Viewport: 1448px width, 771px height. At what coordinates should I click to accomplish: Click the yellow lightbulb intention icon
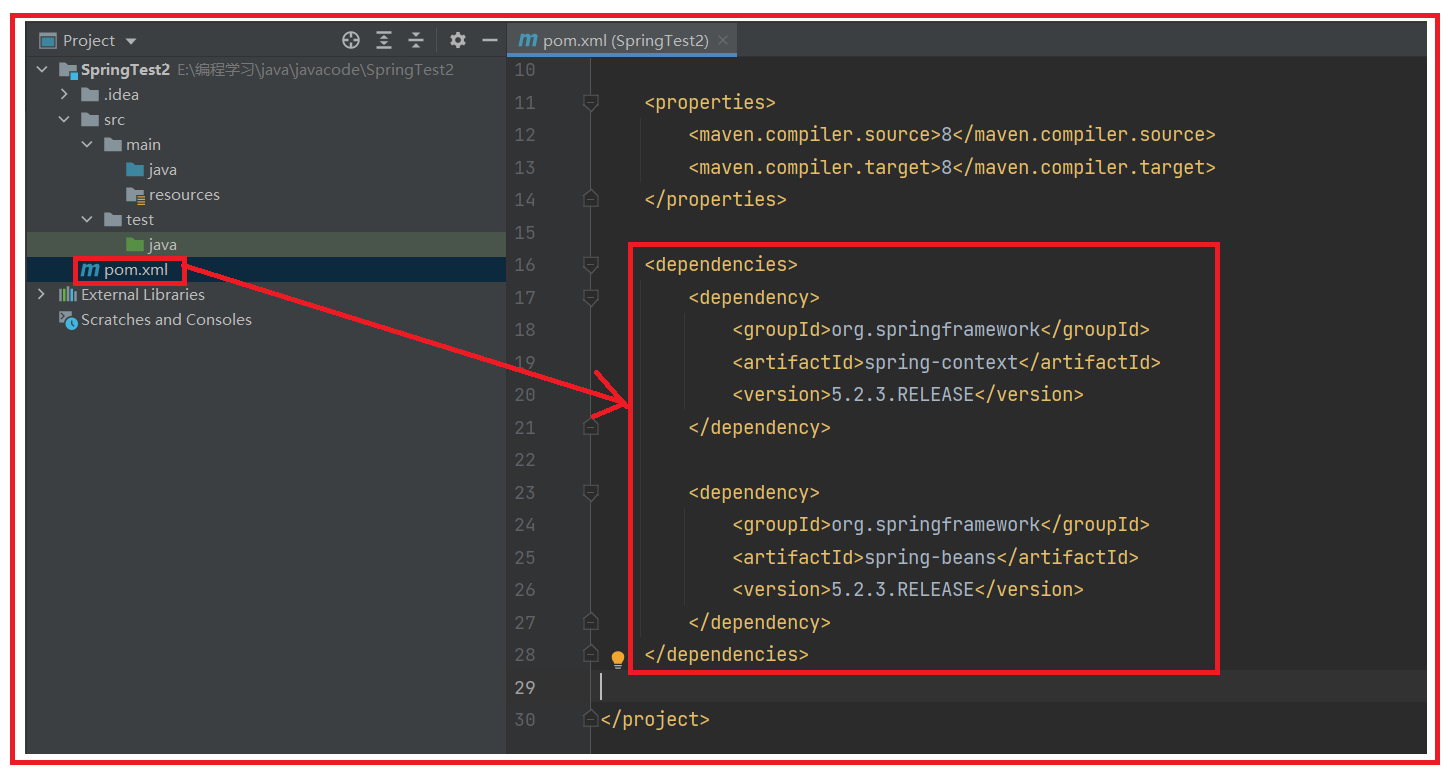tap(618, 659)
